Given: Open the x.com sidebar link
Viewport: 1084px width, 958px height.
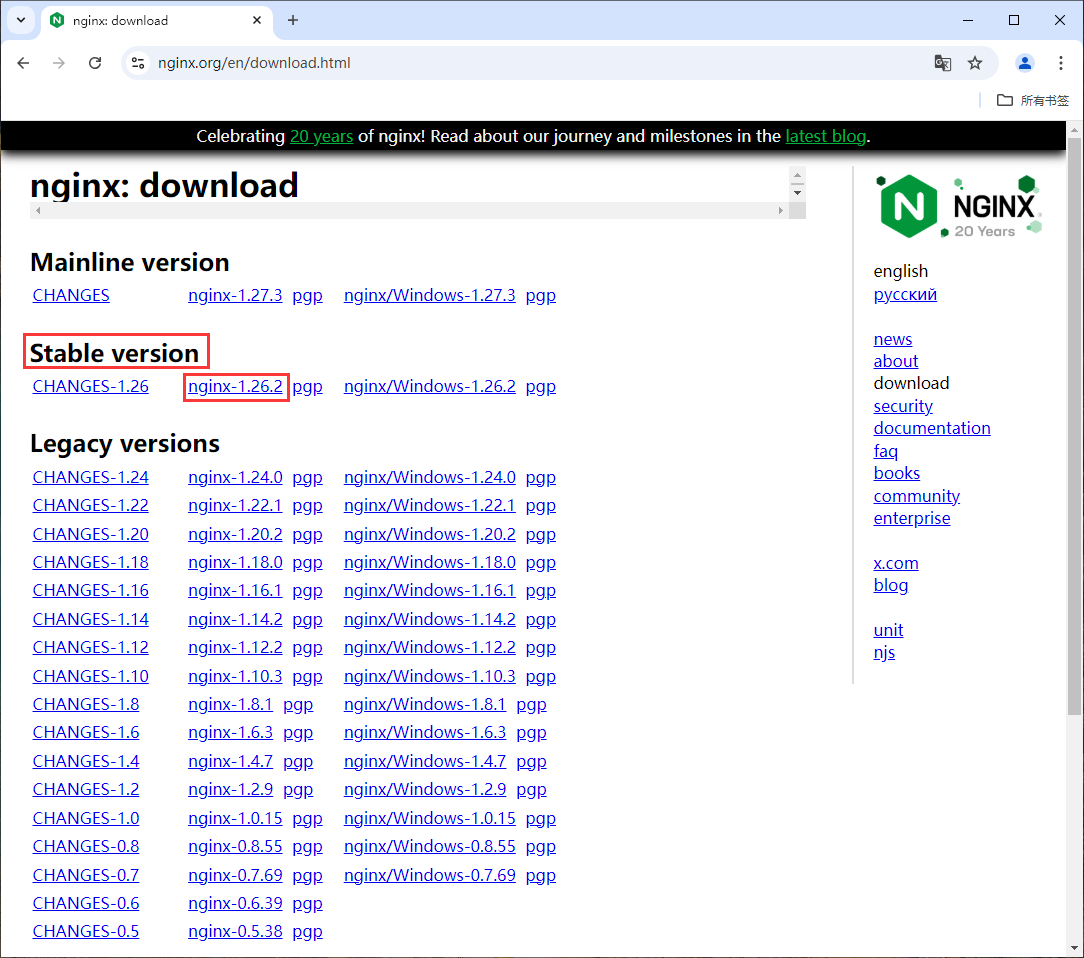Looking at the screenshot, I should pos(896,563).
